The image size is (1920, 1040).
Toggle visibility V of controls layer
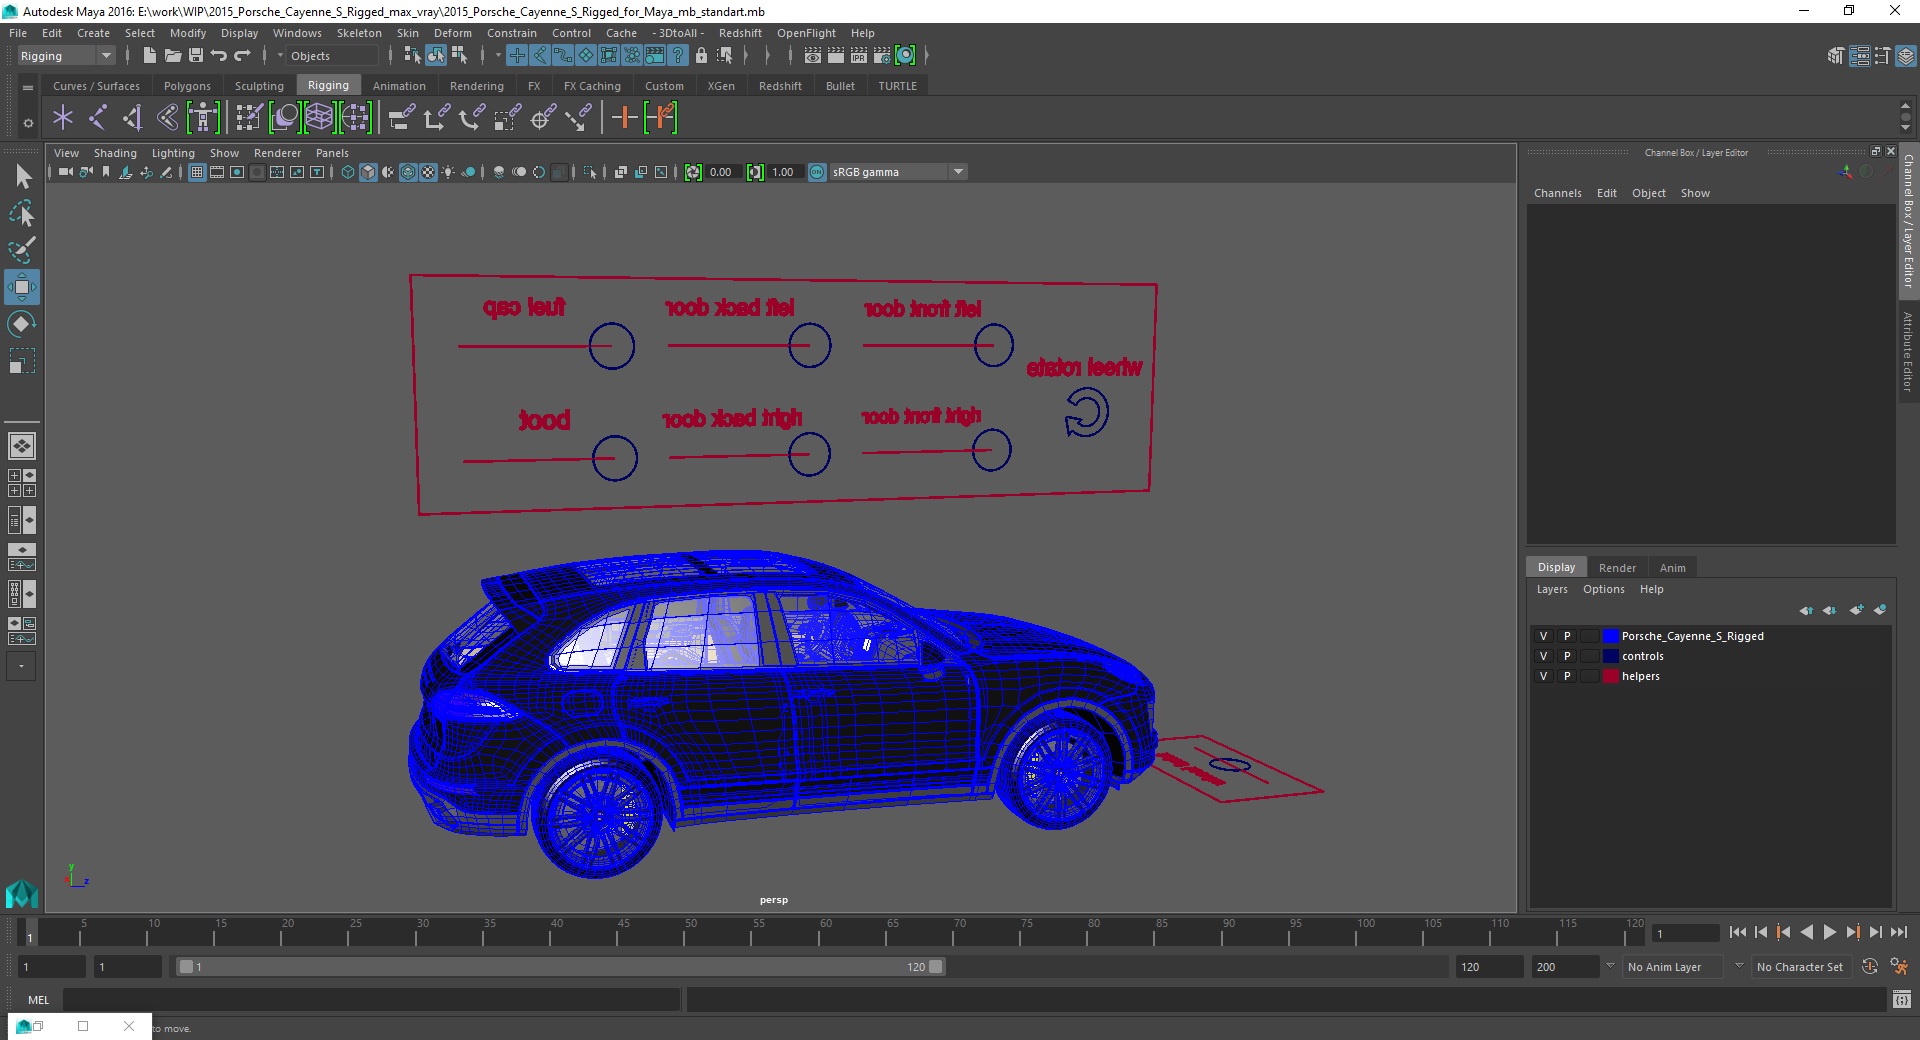pyautogui.click(x=1543, y=656)
